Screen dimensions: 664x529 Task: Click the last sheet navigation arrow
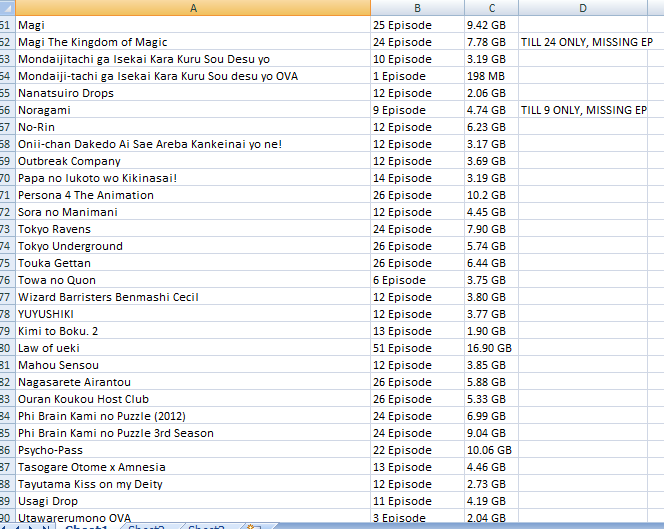pyautogui.click(x=46, y=527)
